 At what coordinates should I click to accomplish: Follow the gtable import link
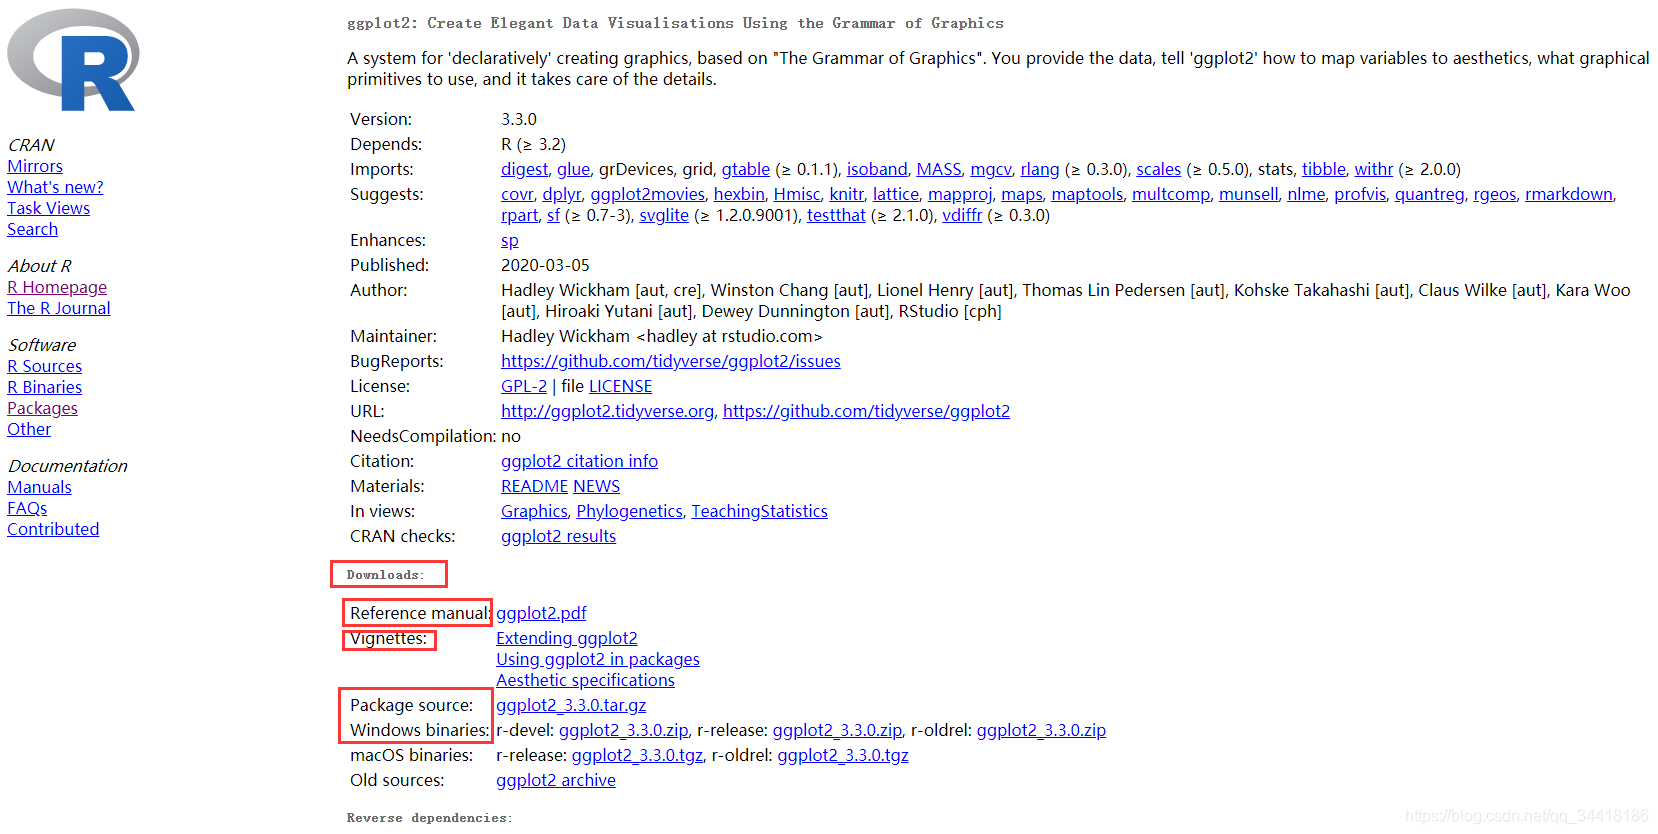tap(746, 169)
